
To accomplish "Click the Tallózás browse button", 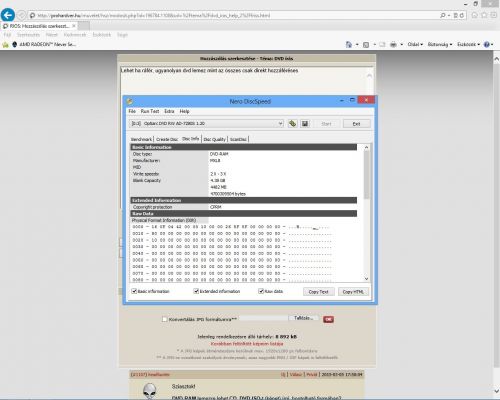I will 303,318.
